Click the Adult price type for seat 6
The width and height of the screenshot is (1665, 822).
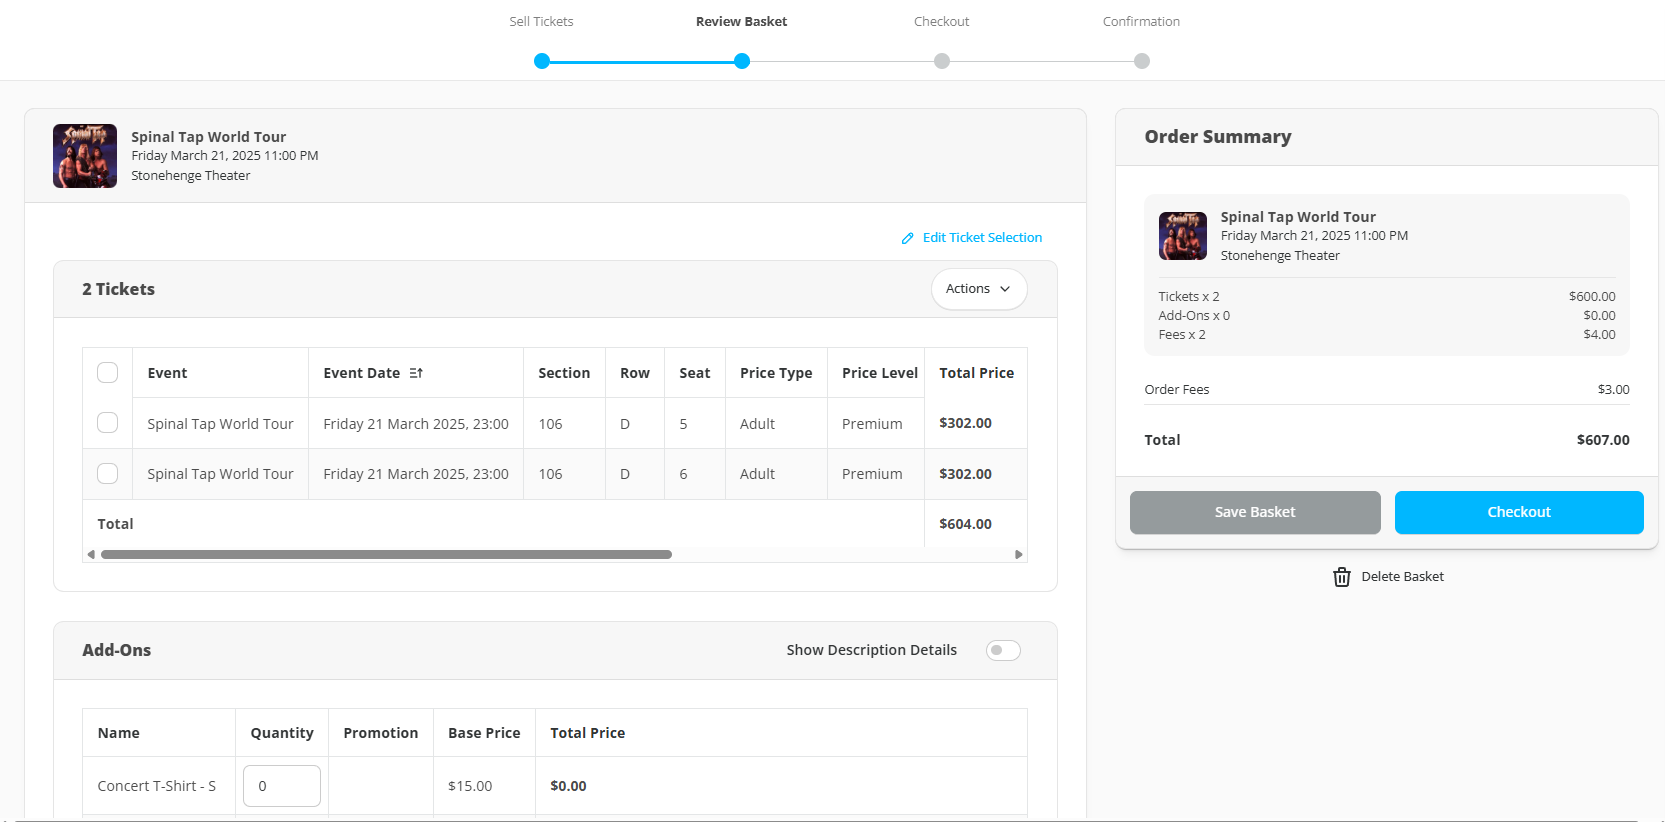(757, 474)
